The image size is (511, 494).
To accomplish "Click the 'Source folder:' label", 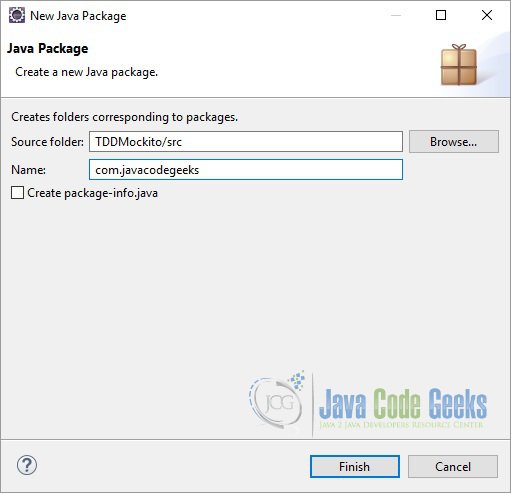I will 47,142.
